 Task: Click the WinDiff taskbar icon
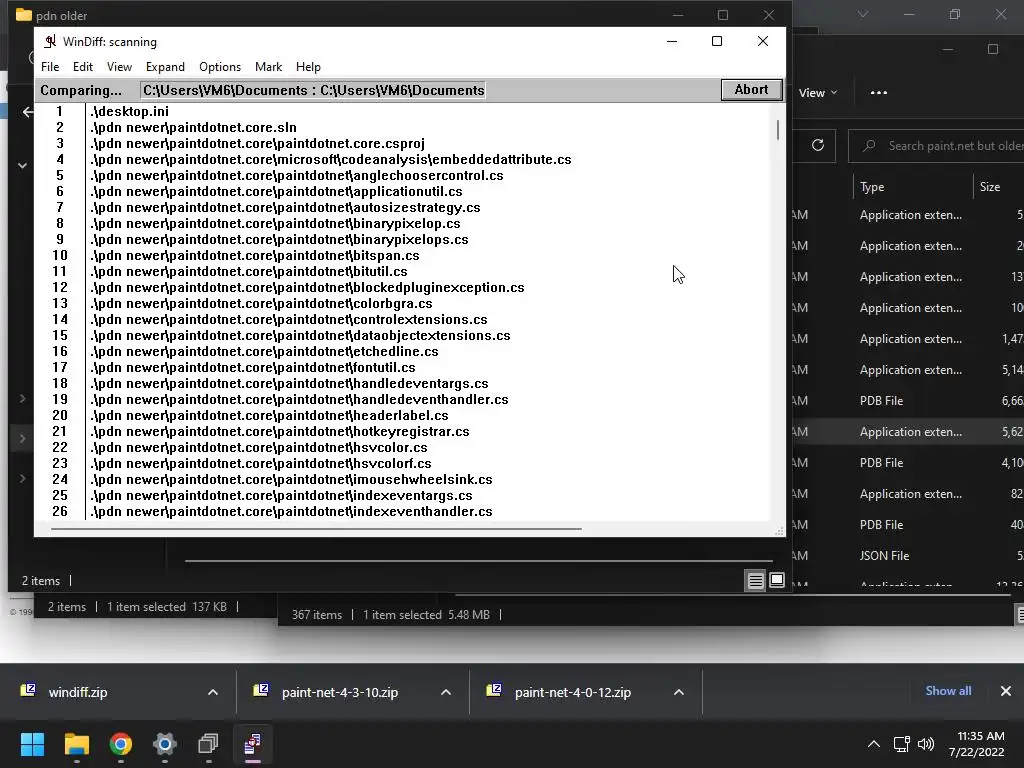pyautogui.click(x=253, y=744)
